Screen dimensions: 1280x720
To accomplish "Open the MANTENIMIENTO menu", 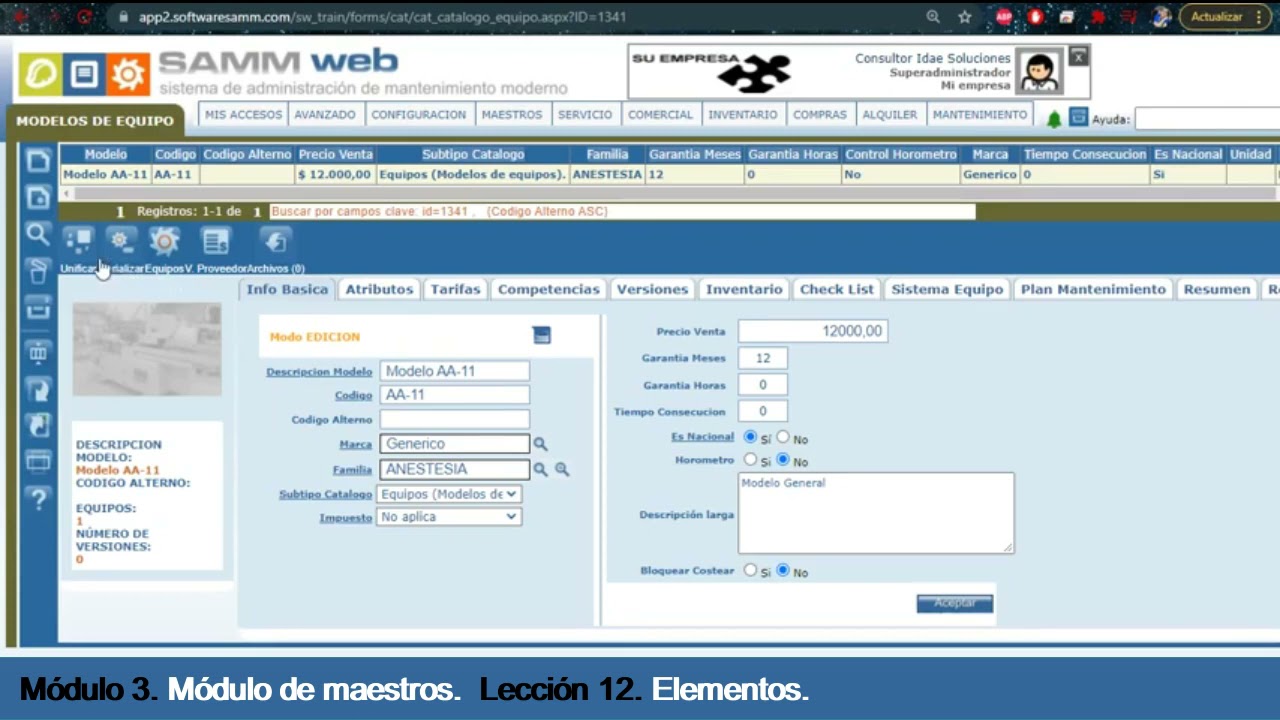I will point(980,115).
